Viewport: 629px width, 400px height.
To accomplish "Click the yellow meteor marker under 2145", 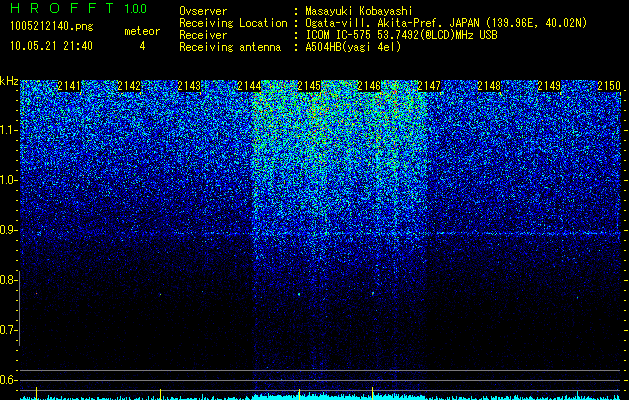I will (299, 393).
